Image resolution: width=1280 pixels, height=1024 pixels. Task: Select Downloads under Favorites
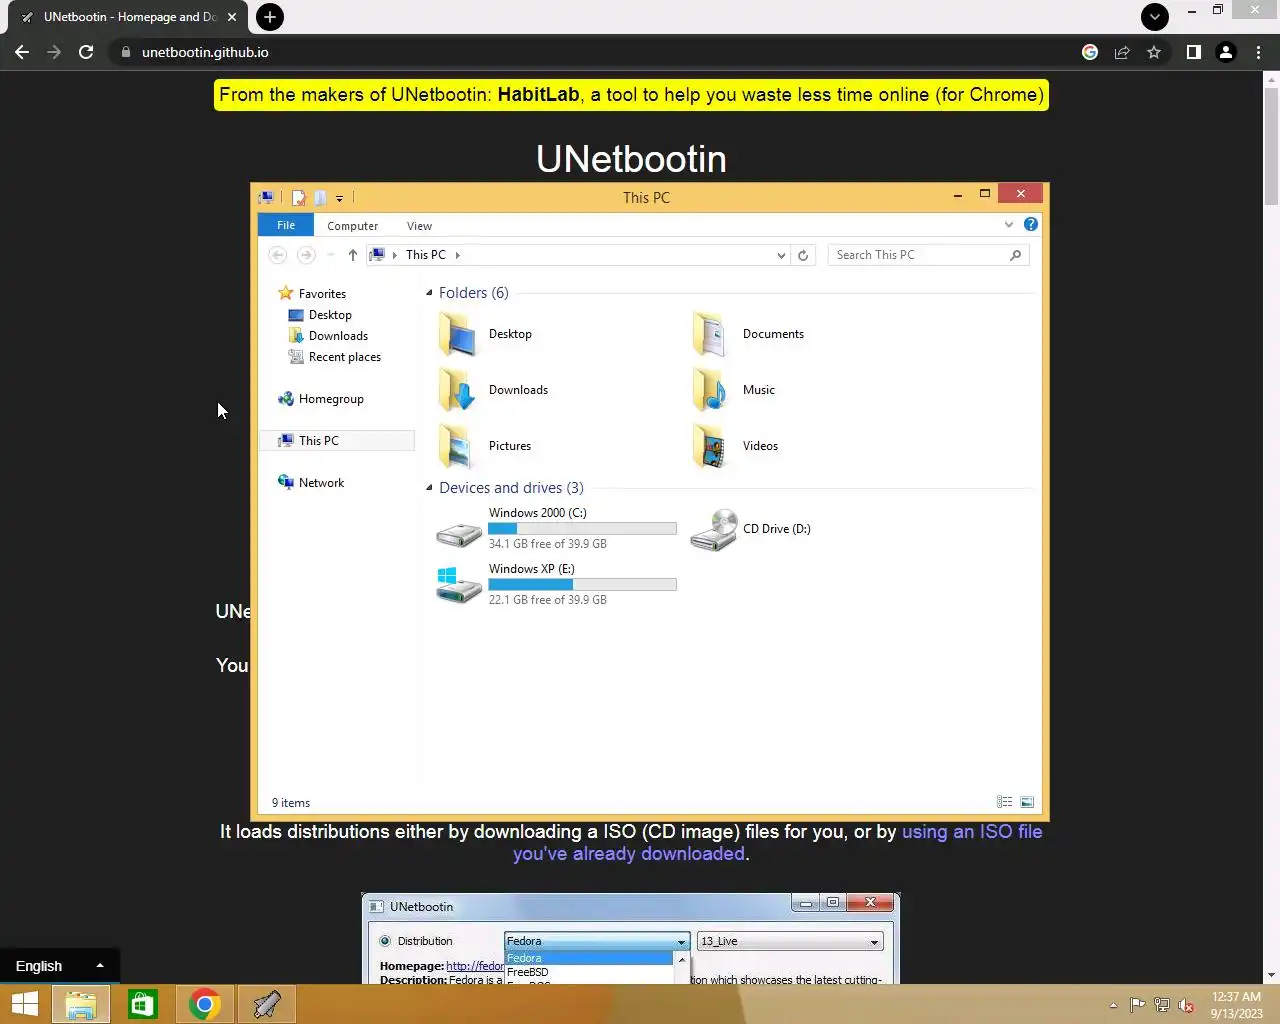338,336
